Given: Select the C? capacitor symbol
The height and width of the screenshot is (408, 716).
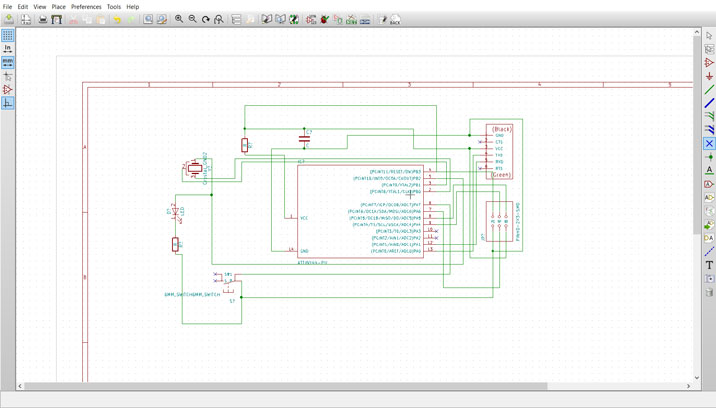Looking at the screenshot, I should click(x=304, y=138).
